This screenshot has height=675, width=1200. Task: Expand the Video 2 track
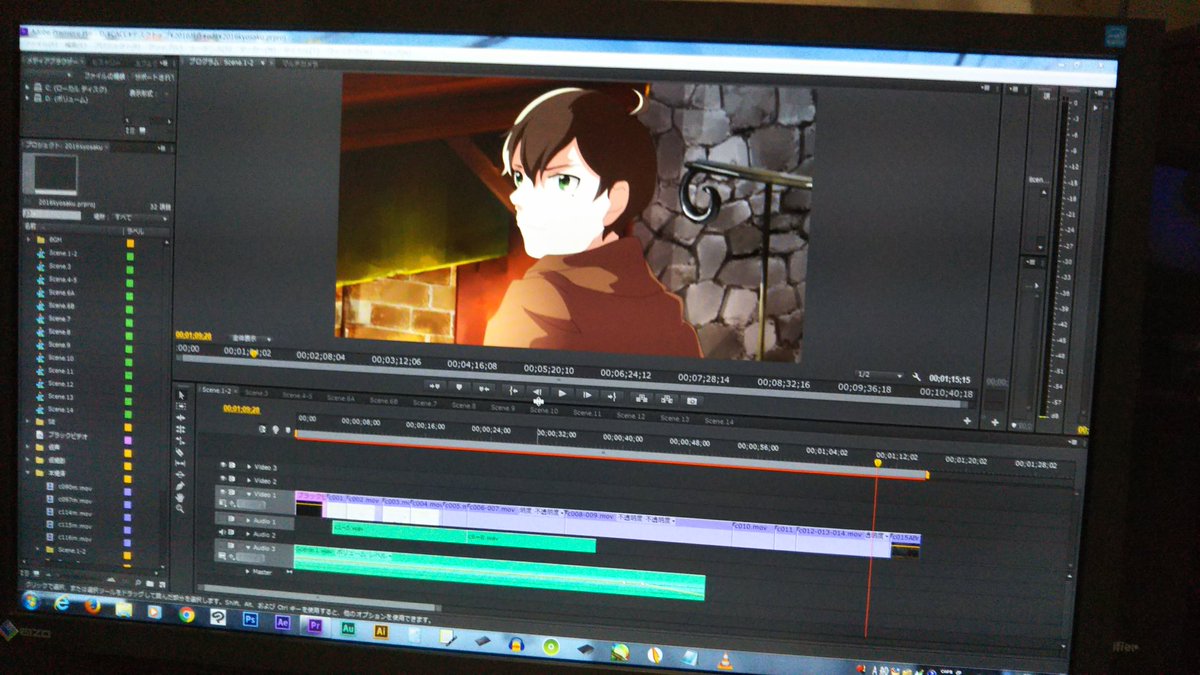[x=249, y=481]
